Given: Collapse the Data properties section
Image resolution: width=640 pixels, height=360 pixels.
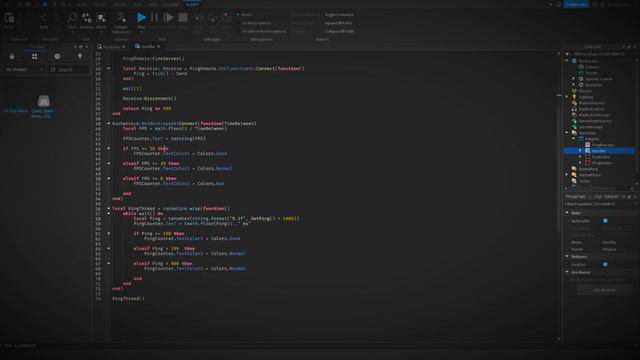Looking at the screenshot, I should [x=567, y=213].
